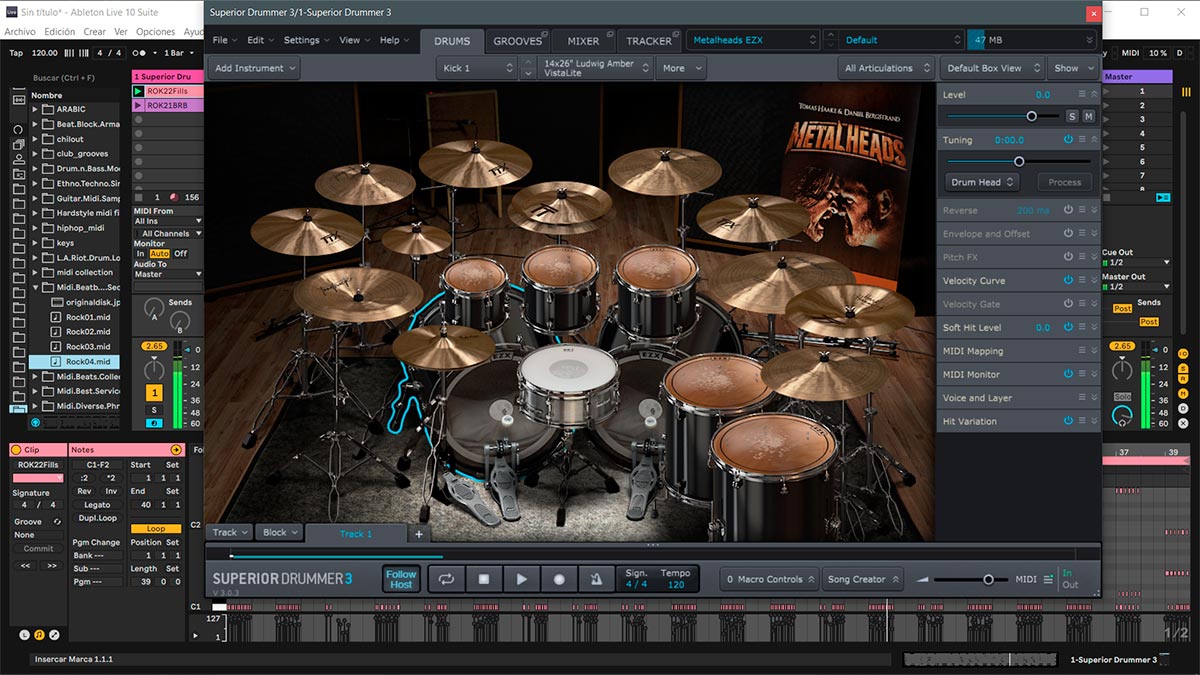1200x675 pixels.
Task: Open the Audio To Master dropdown
Action: pos(168,274)
